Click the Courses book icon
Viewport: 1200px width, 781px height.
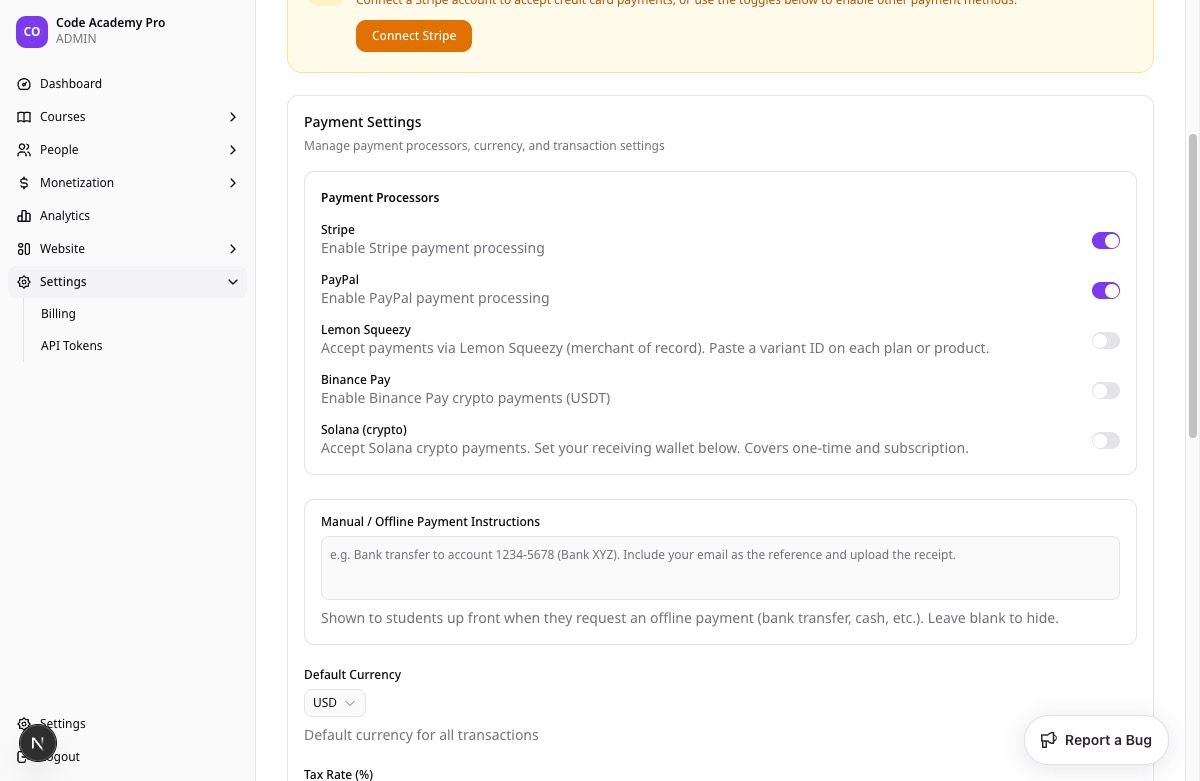pos(24,117)
